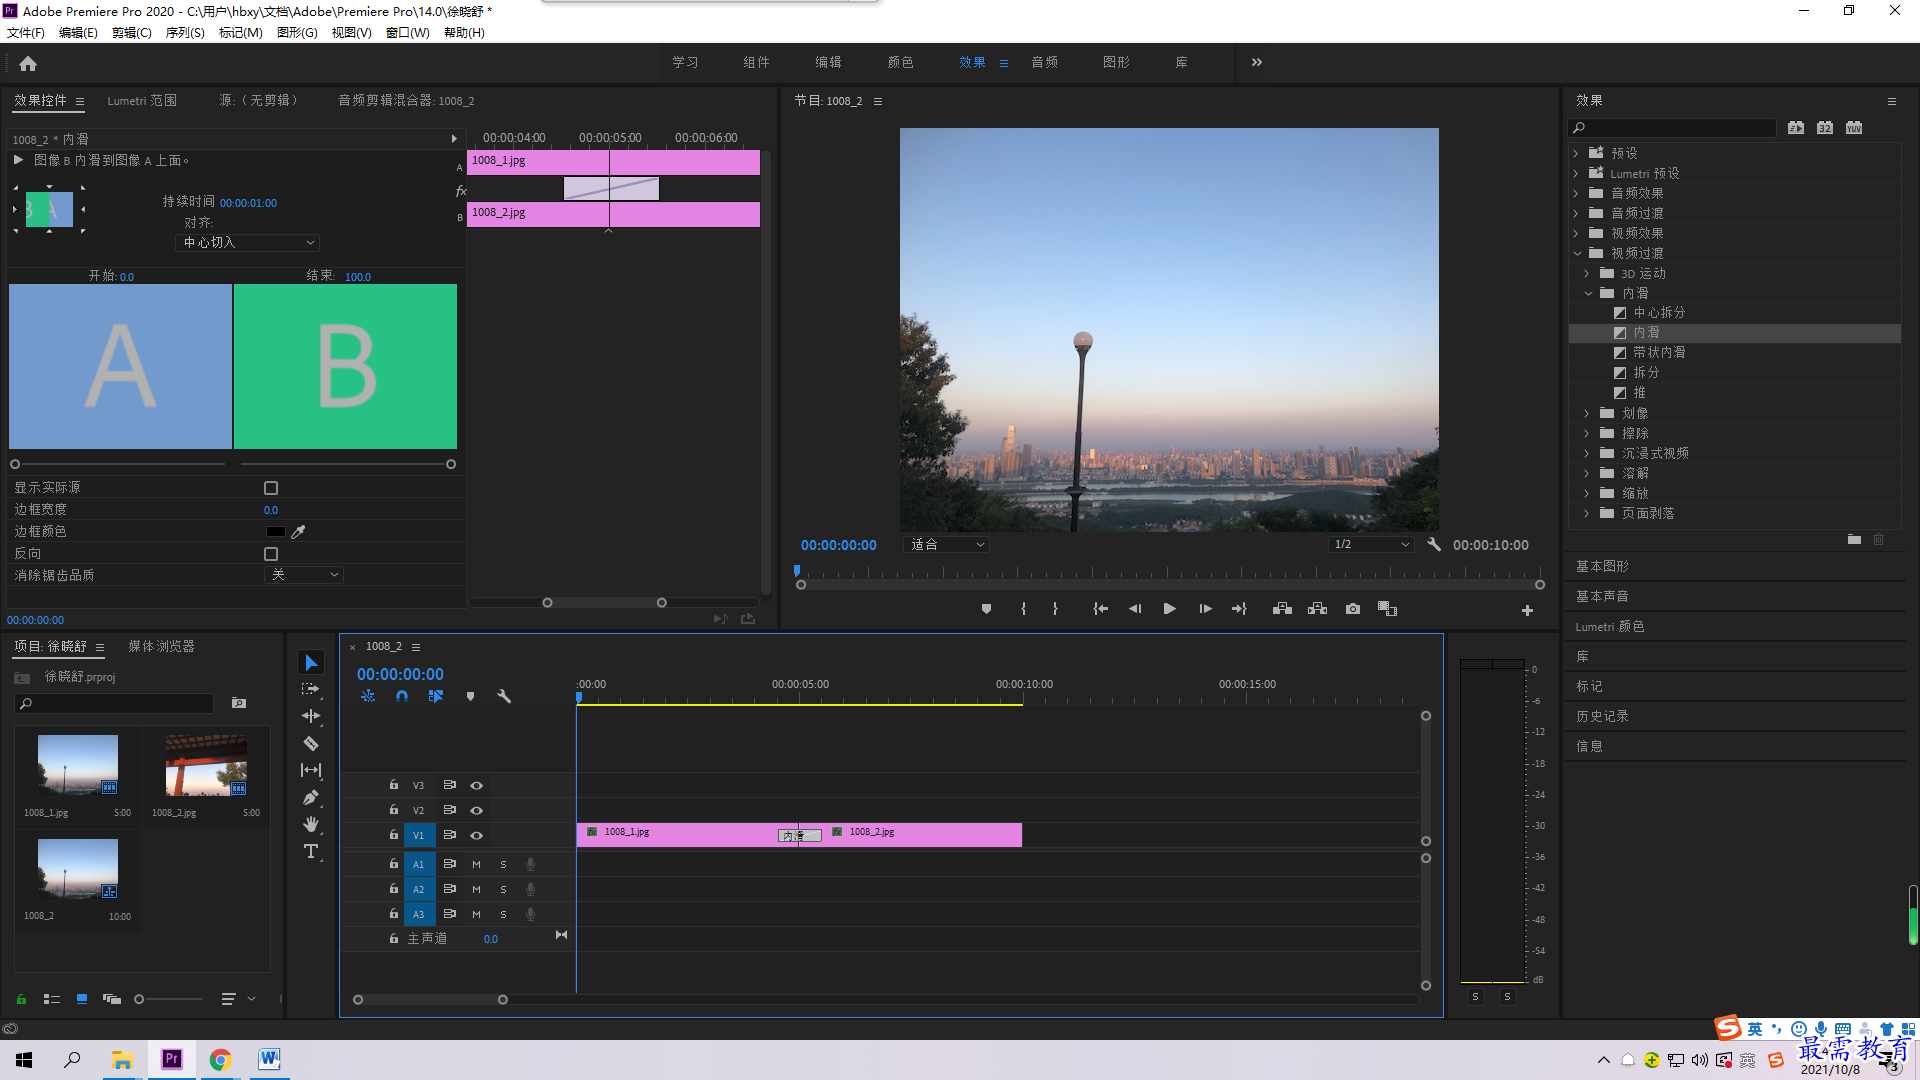Open the button editor plus icon
Image resolution: width=1920 pixels, height=1080 pixels.
[1527, 610]
